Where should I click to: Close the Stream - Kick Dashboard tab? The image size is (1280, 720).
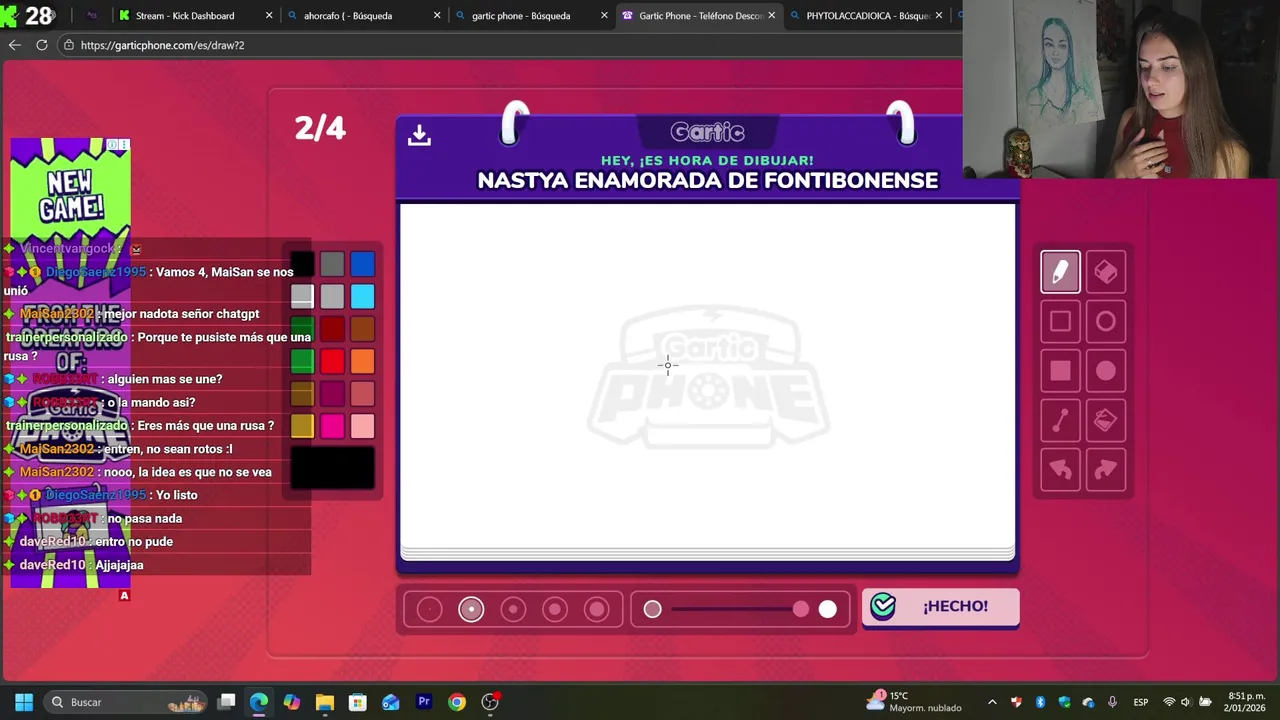[269, 16]
